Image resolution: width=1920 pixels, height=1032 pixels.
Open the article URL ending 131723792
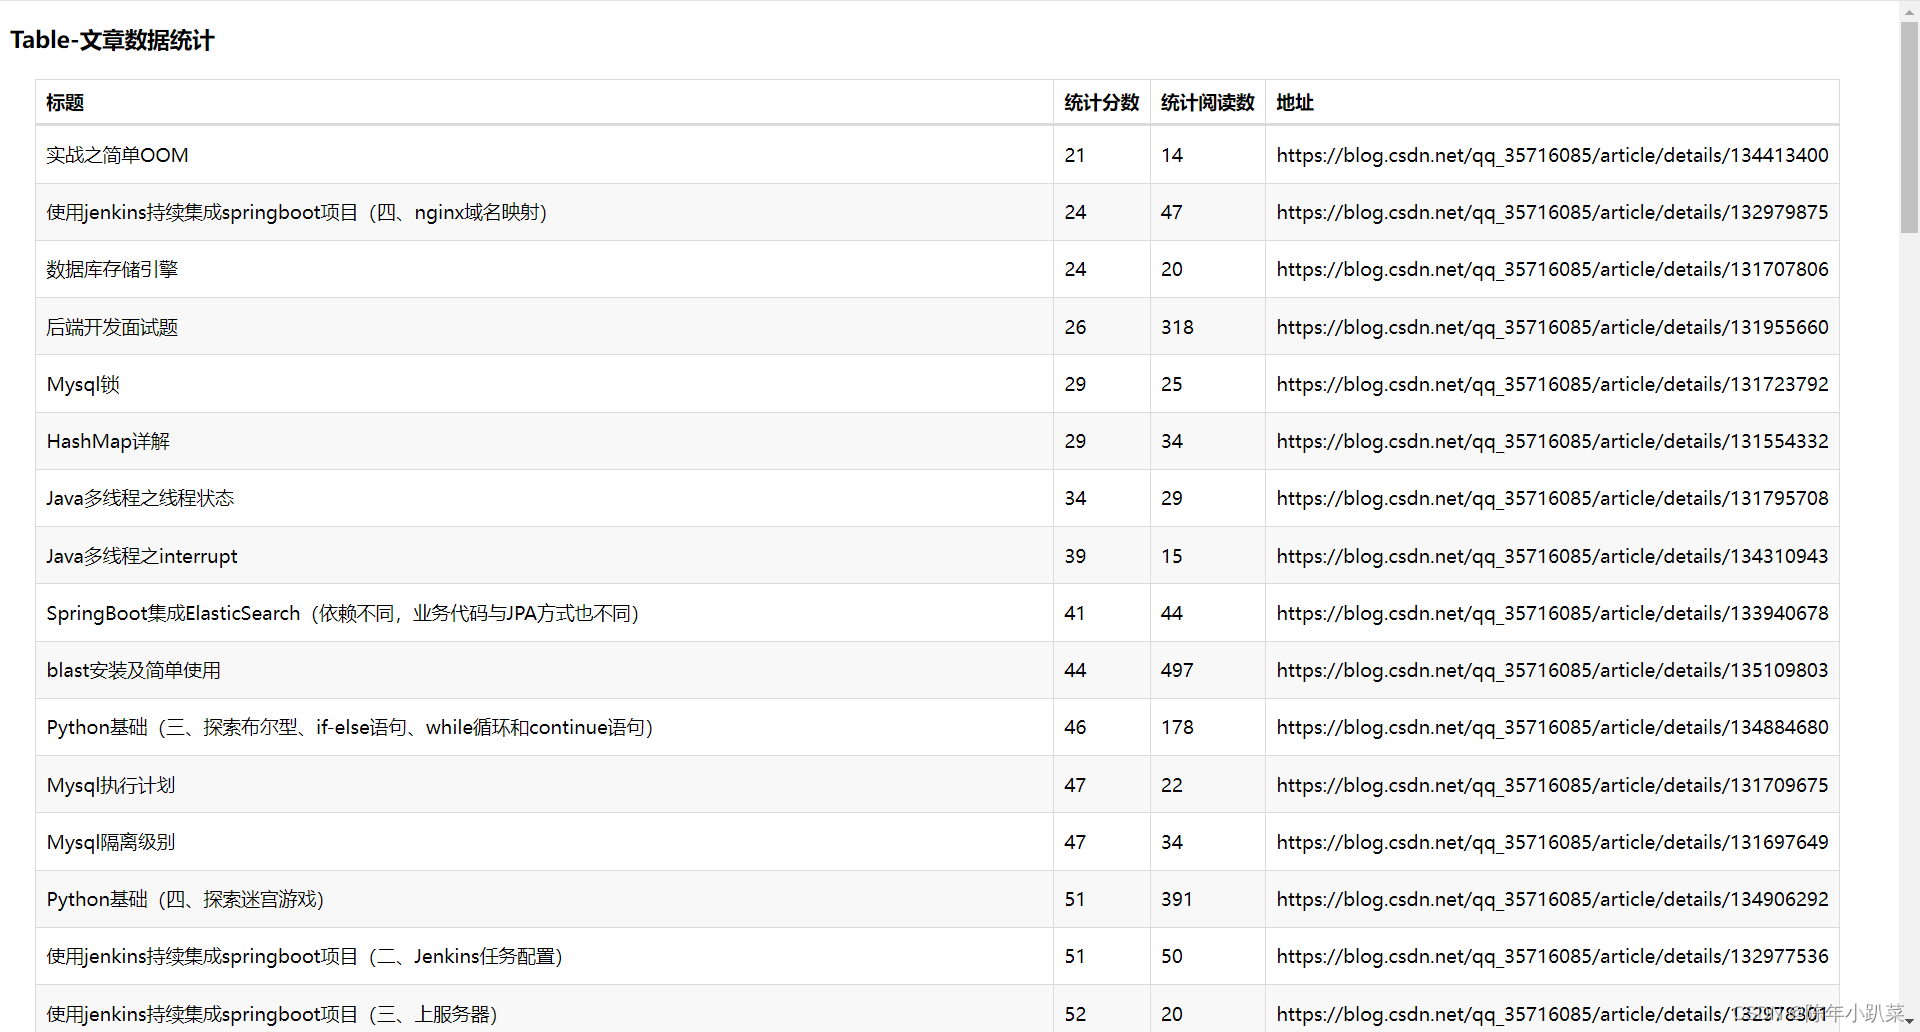pyautogui.click(x=1552, y=384)
